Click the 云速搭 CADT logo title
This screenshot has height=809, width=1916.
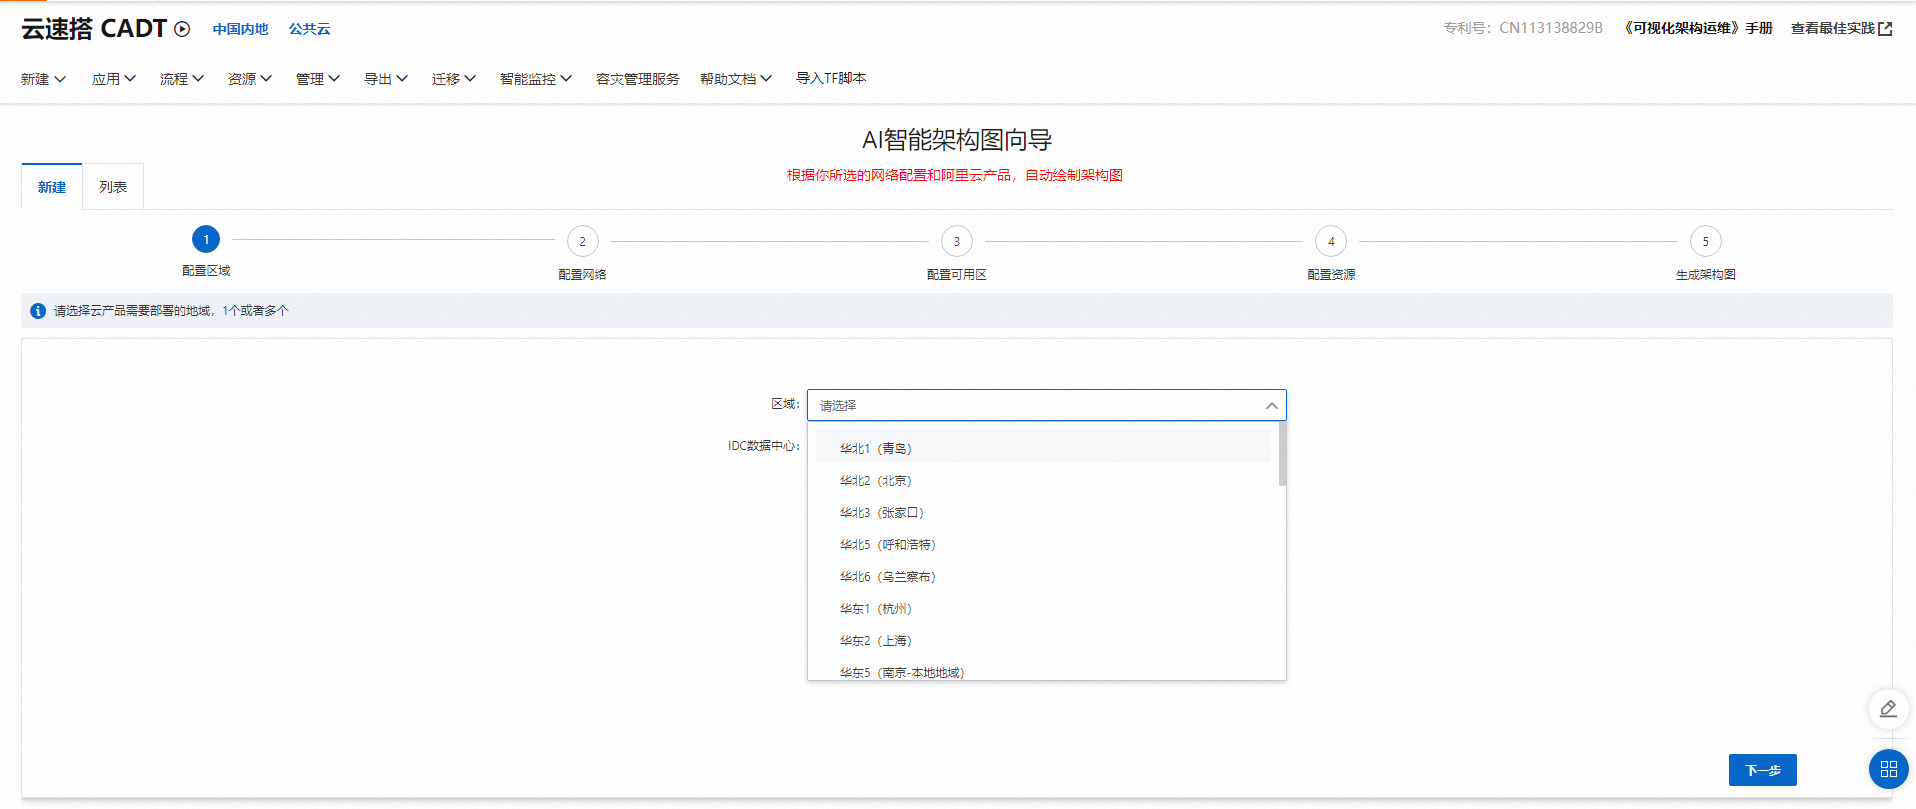94,29
